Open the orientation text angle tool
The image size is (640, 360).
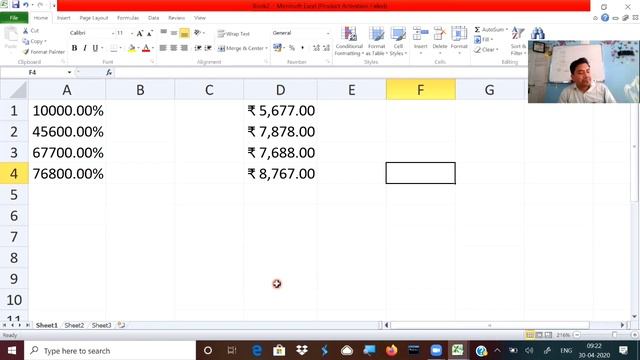click(198, 33)
